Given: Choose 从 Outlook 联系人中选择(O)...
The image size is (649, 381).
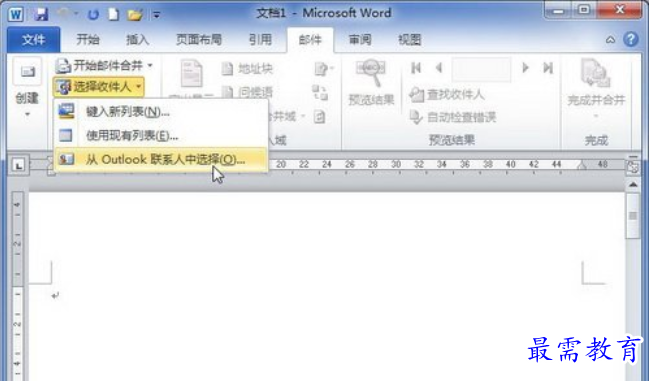Looking at the screenshot, I should point(161,159).
